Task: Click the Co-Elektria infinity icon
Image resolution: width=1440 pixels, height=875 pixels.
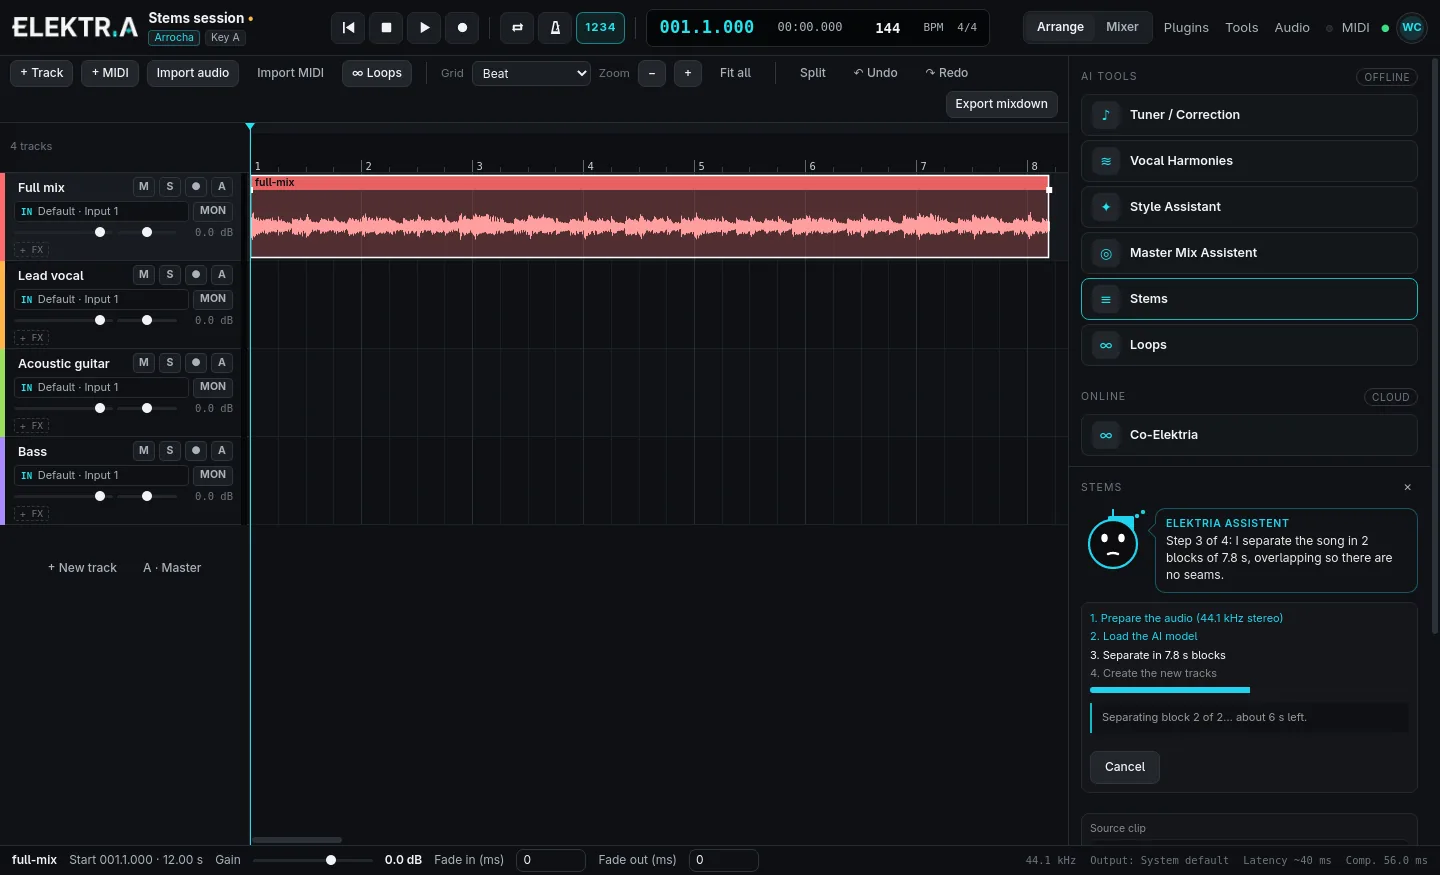Action: [1106, 435]
